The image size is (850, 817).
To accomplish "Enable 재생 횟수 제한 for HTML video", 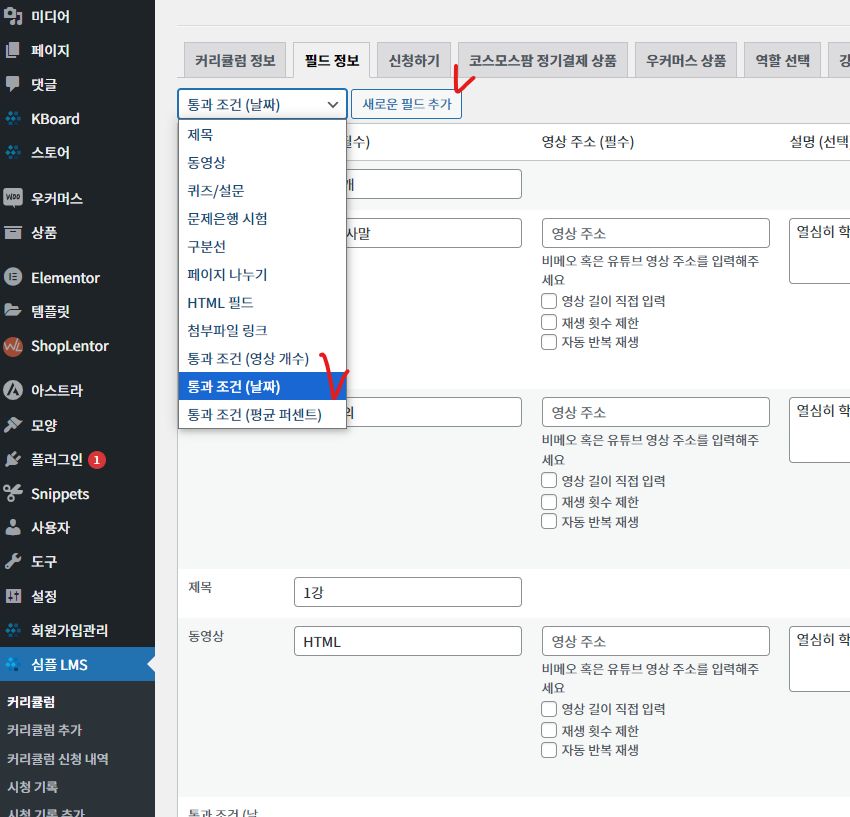I will click(x=549, y=730).
